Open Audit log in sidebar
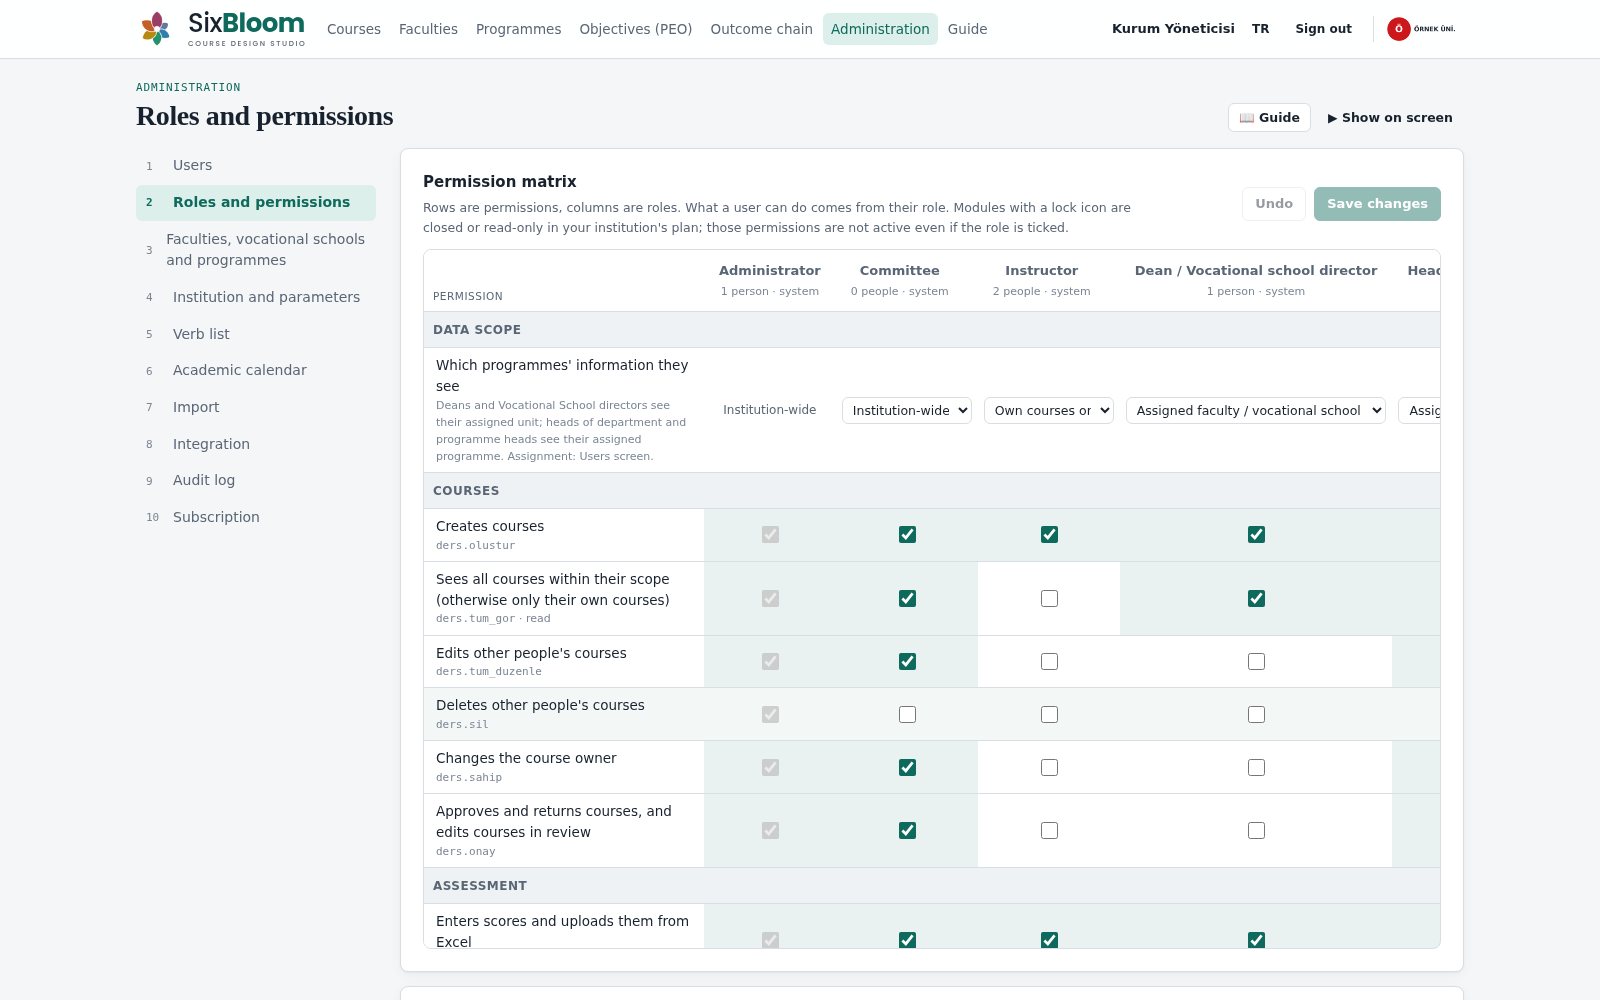The image size is (1600, 1000). 256,480
